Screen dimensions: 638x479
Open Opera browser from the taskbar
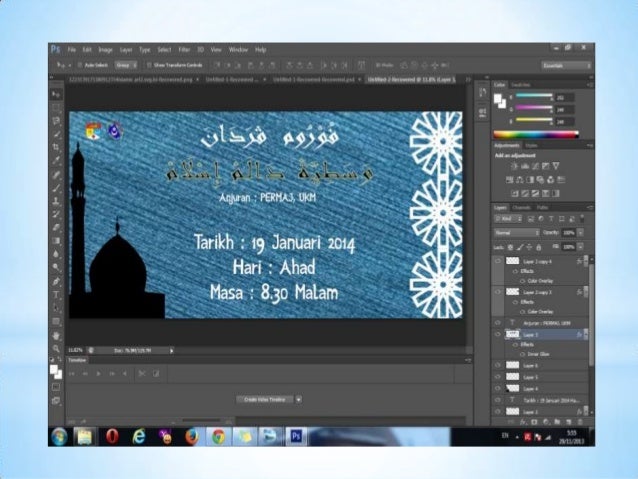(112, 436)
